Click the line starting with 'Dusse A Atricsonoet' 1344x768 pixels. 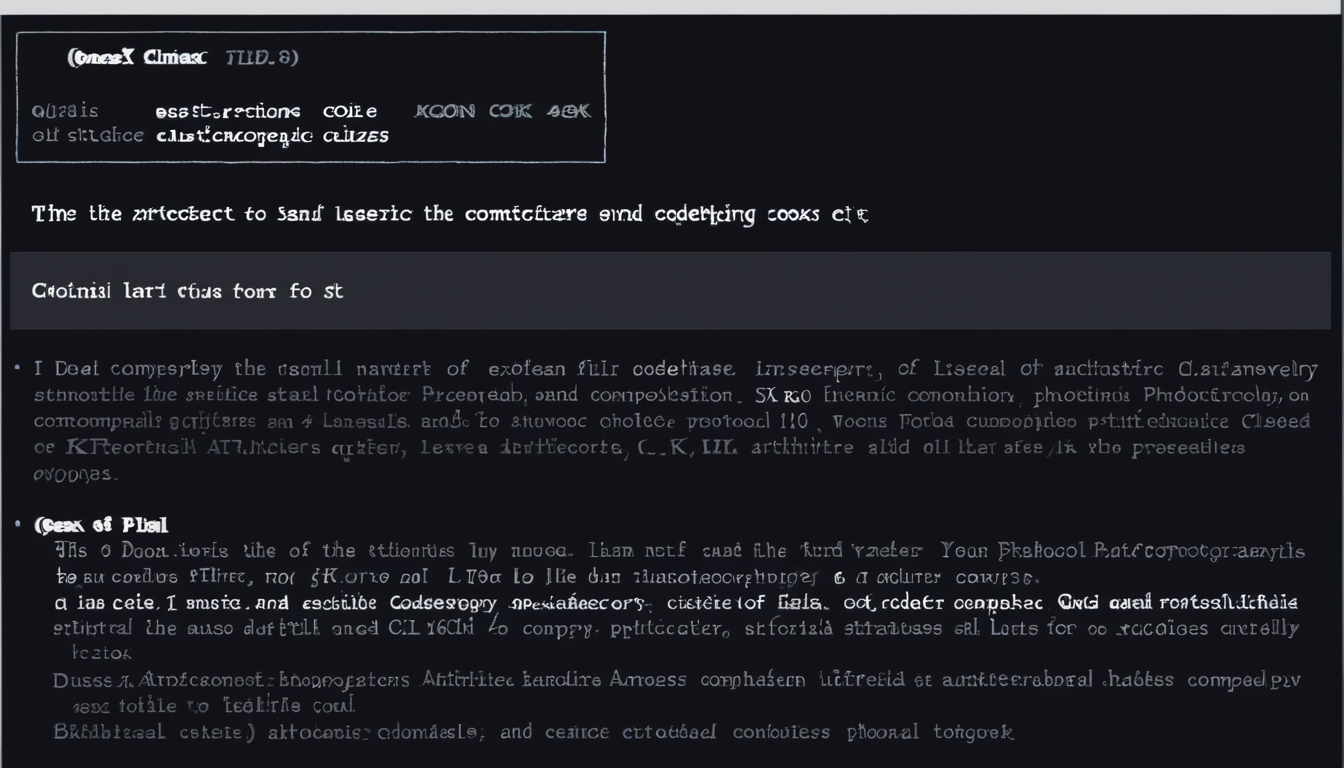[x=675, y=680]
